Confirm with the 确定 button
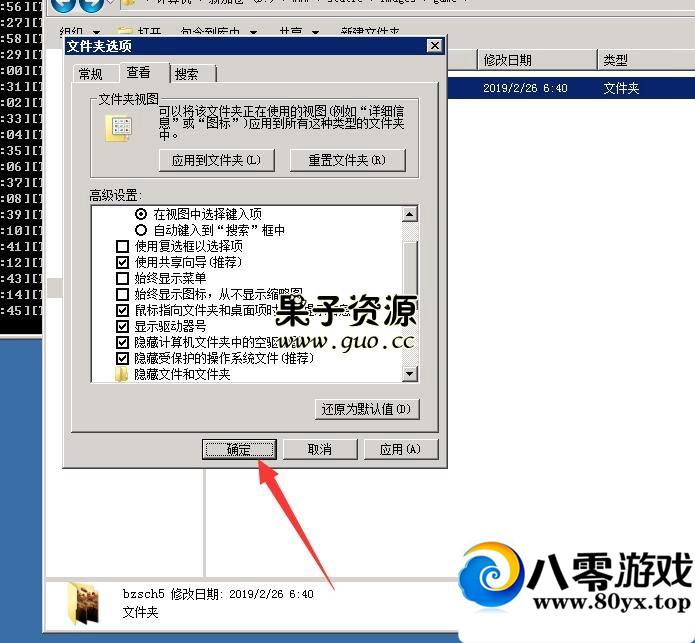This screenshot has height=643, width=695. pyautogui.click(x=239, y=449)
